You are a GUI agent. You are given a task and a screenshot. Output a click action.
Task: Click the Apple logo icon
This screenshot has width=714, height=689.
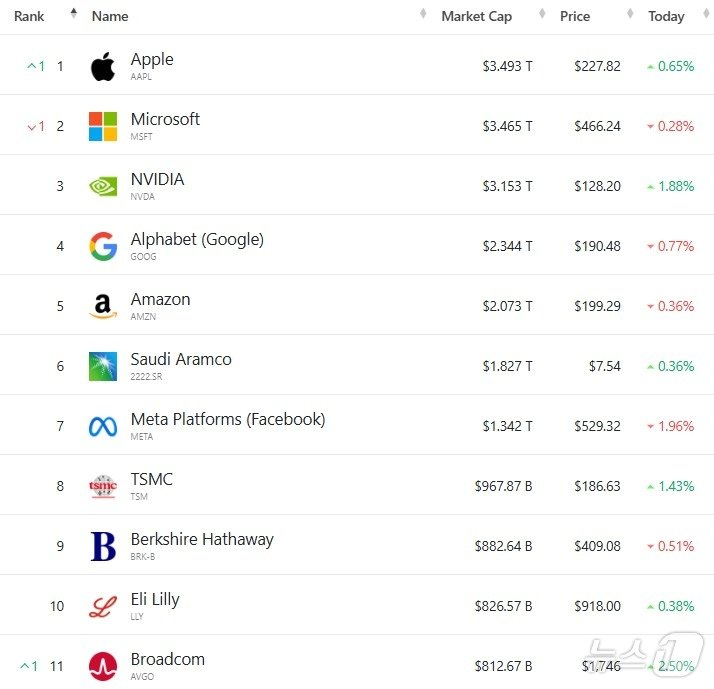(x=103, y=67)
